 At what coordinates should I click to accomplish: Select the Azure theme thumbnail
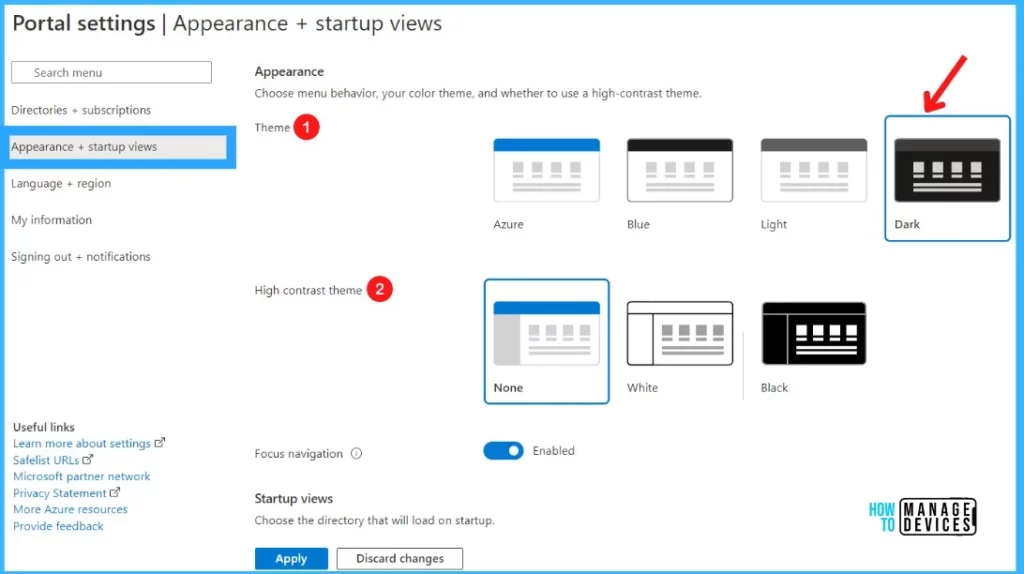pyautogui.click(x=546, y=170)
